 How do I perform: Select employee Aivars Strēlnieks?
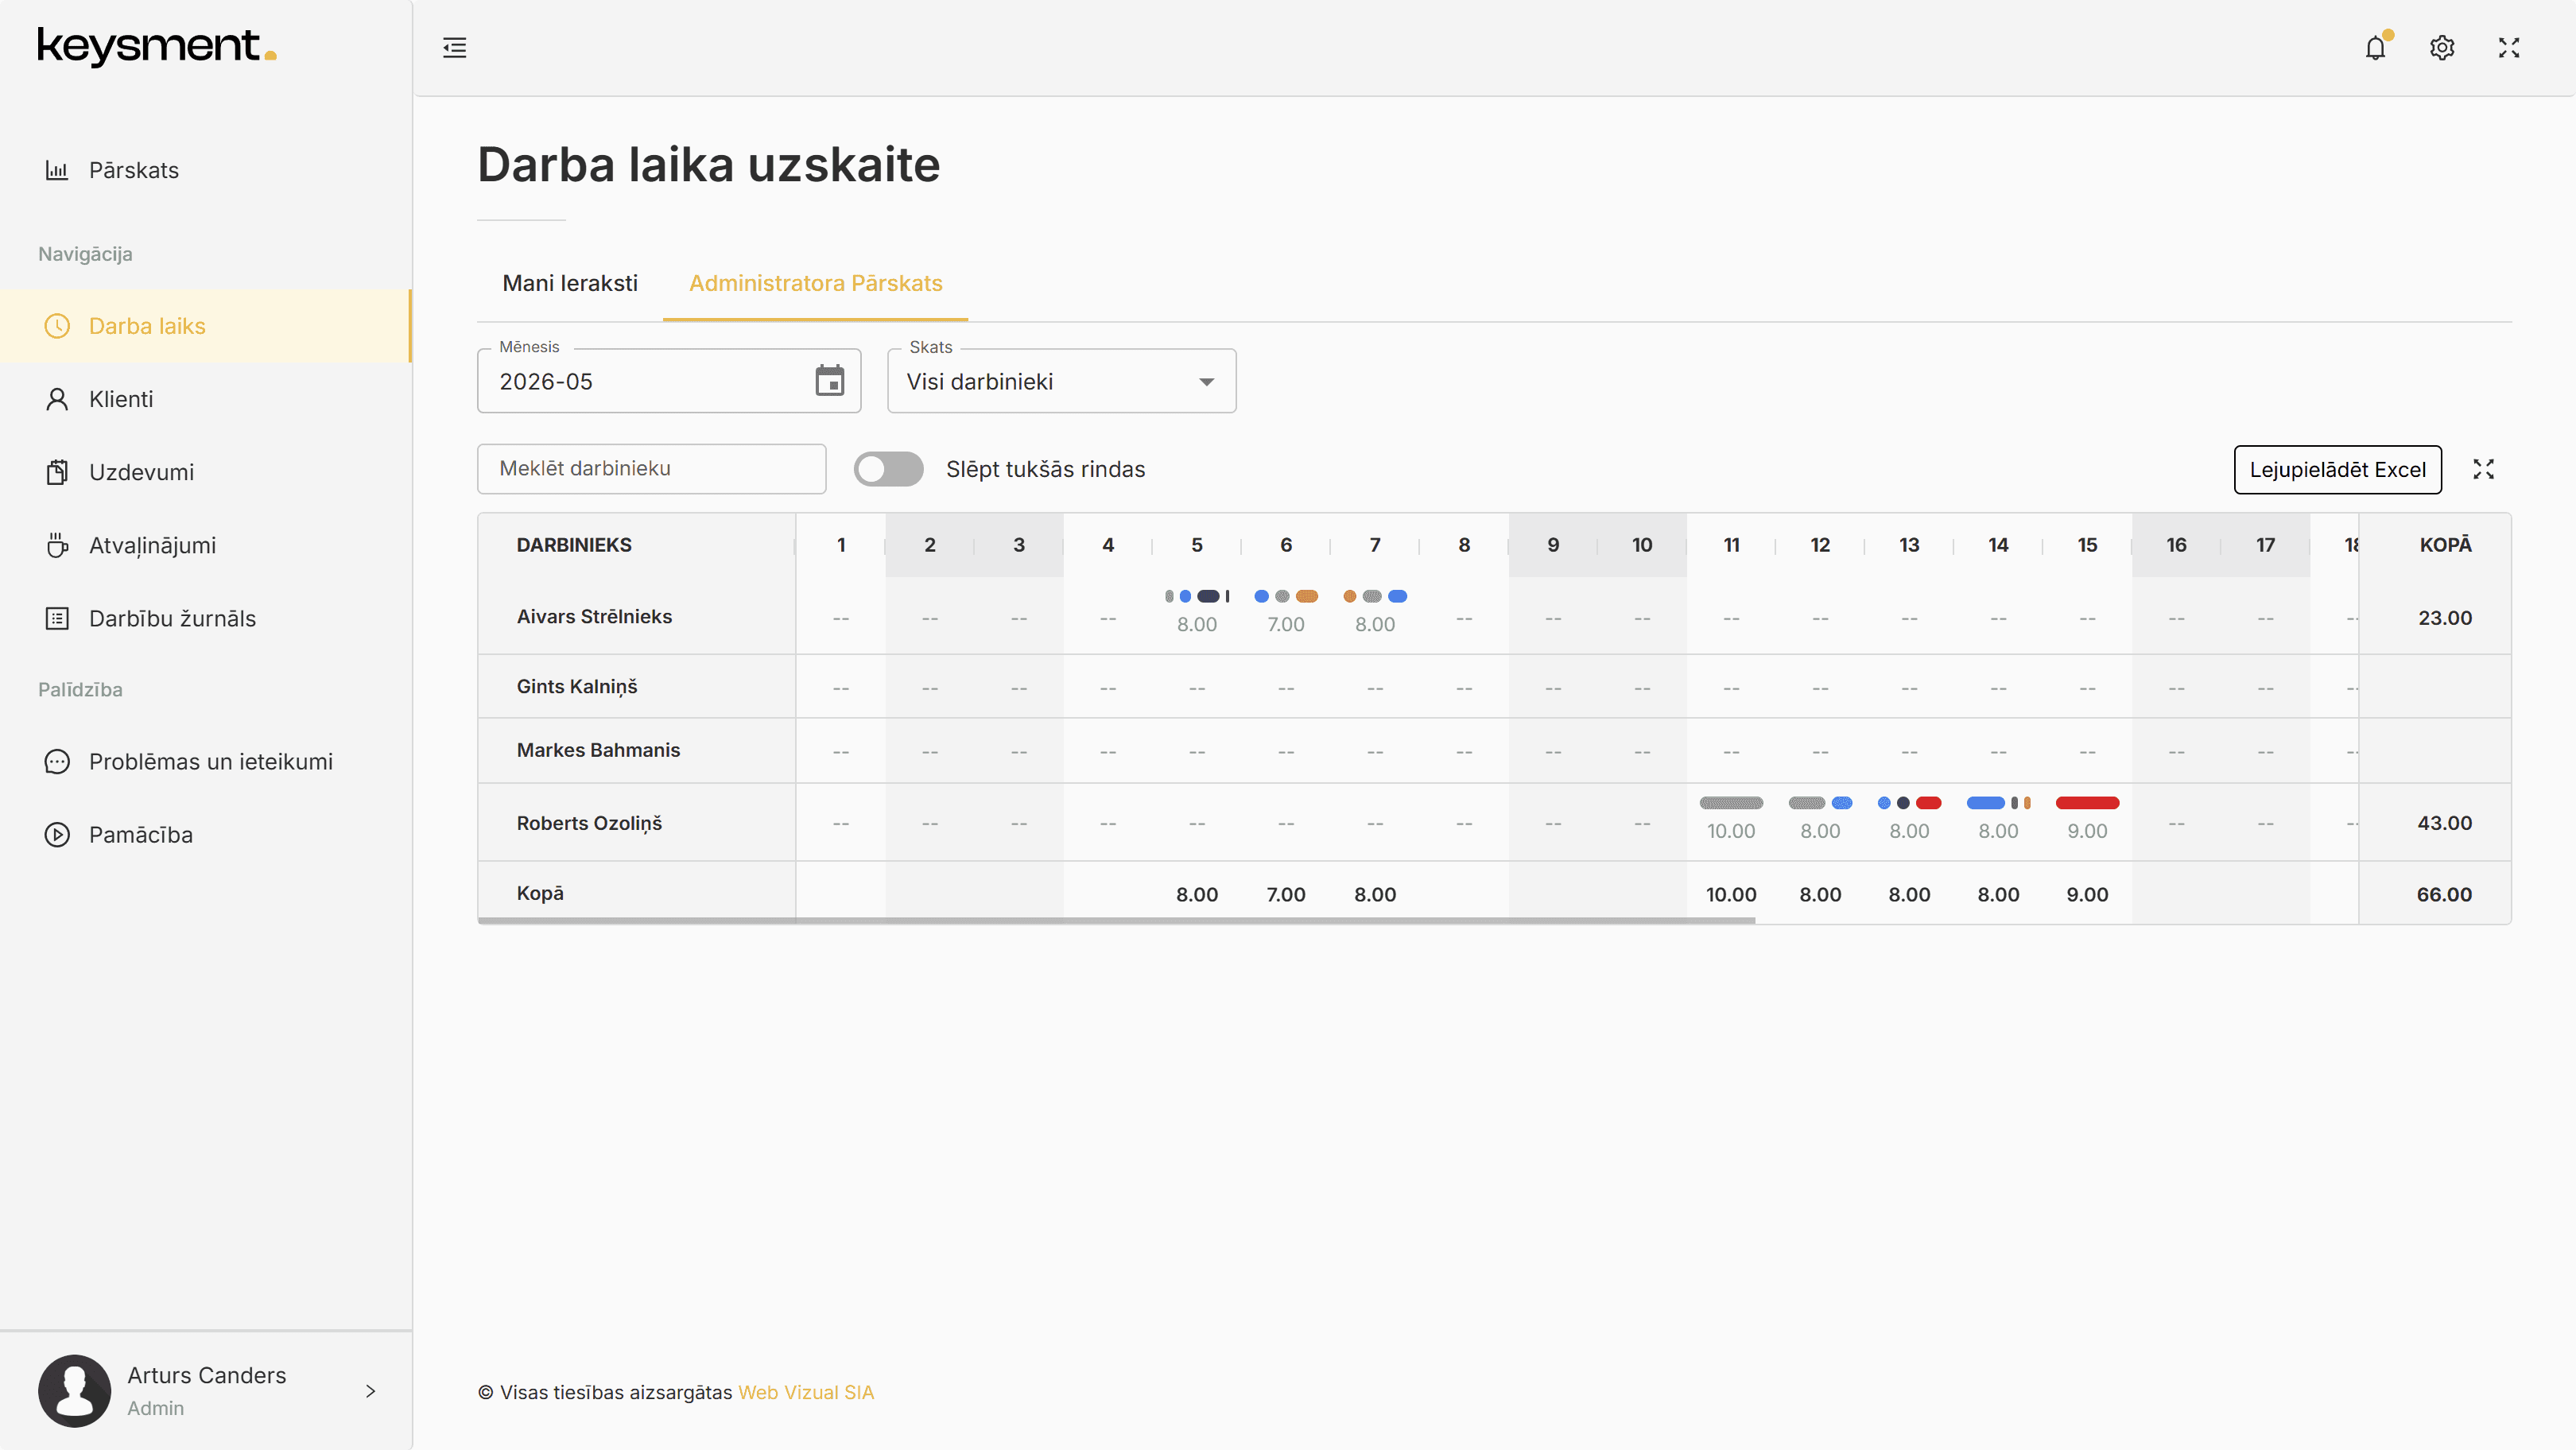pos(594,616)
